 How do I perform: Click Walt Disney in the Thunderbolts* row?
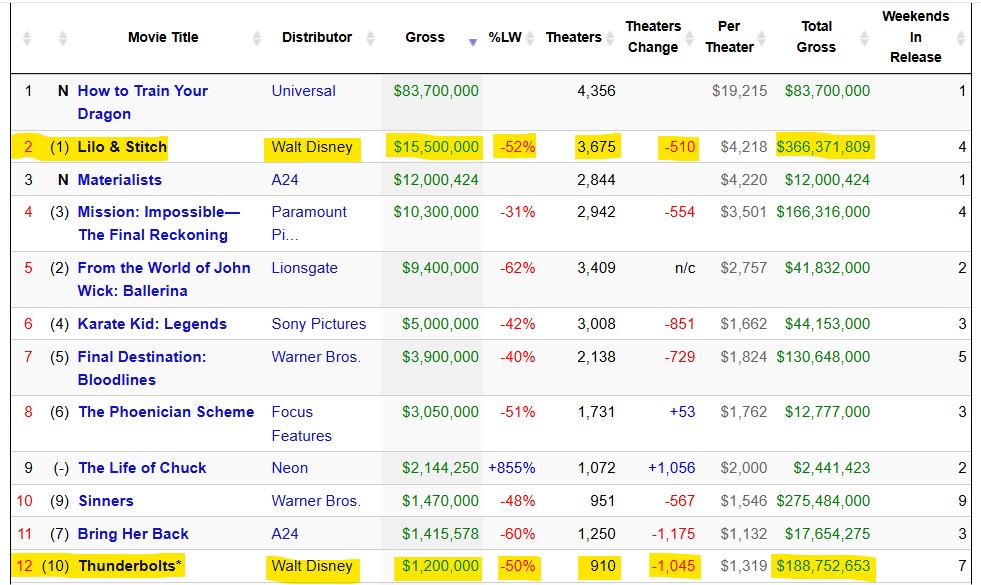tap(312, 566)
